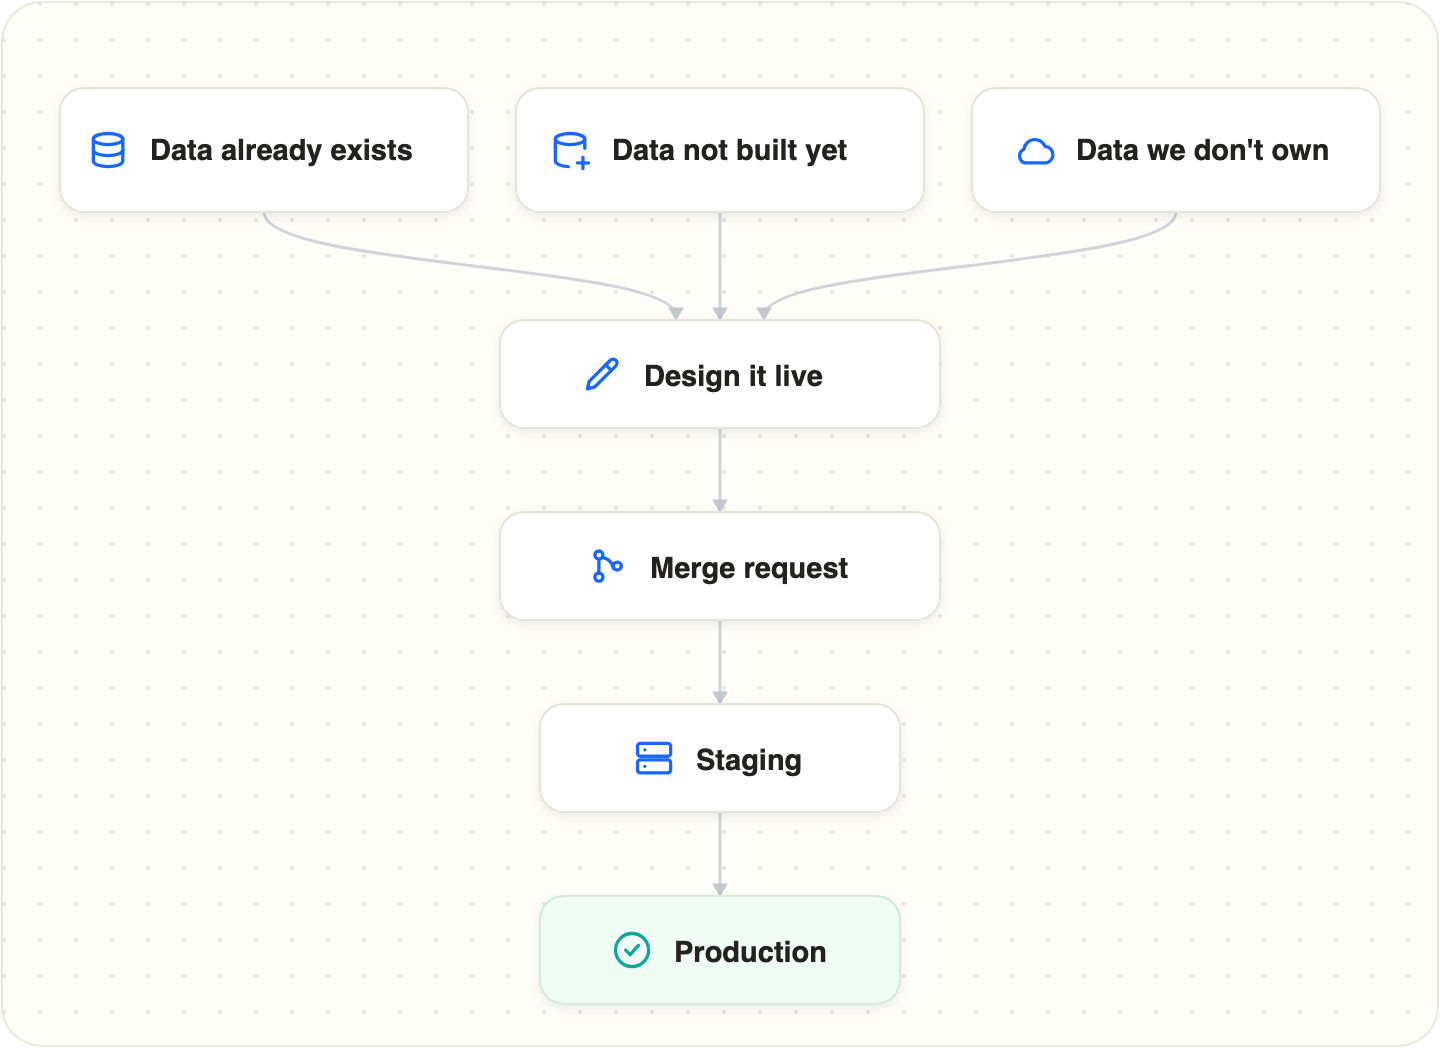The height and width of the screenshot is (1048, 1440).
Task: Select the "Merge request" label
Action: (749, 568)
